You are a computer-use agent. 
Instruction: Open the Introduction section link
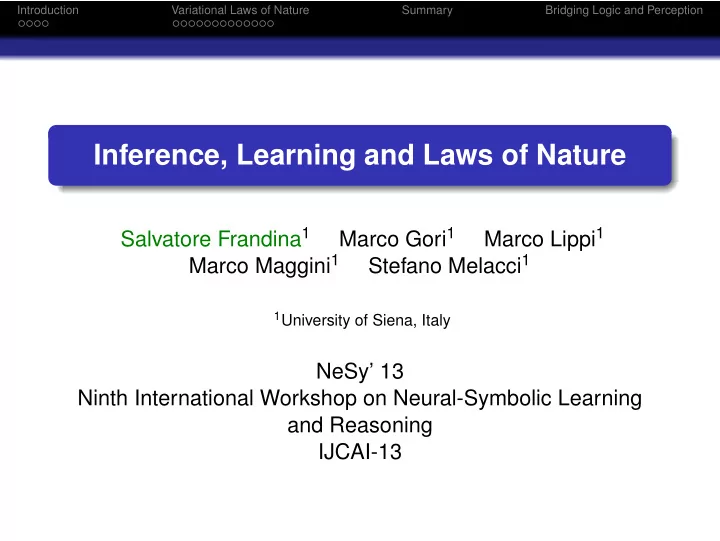(48, 10)
